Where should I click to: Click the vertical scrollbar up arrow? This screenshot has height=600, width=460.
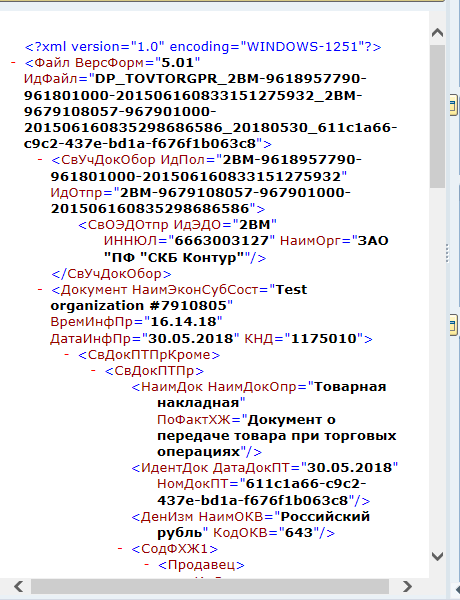437,33
